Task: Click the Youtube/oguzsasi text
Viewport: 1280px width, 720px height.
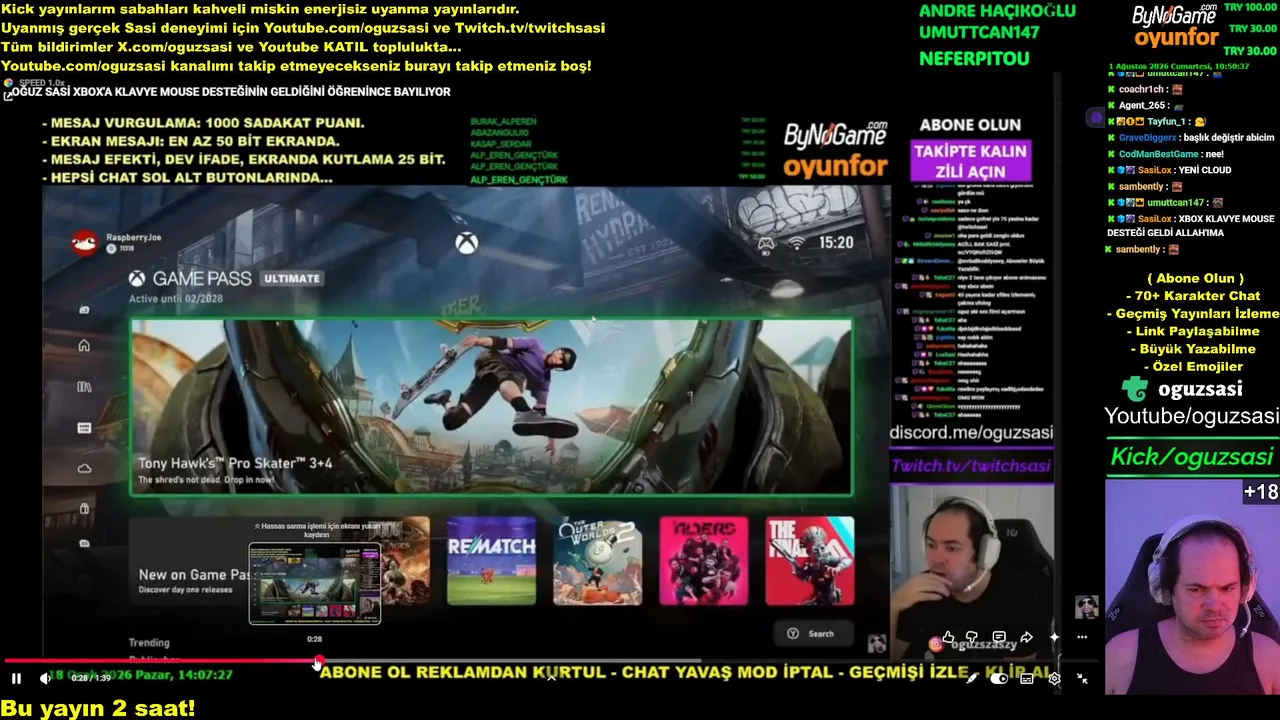Action: pyautogui.click(x=1191, y=416)
